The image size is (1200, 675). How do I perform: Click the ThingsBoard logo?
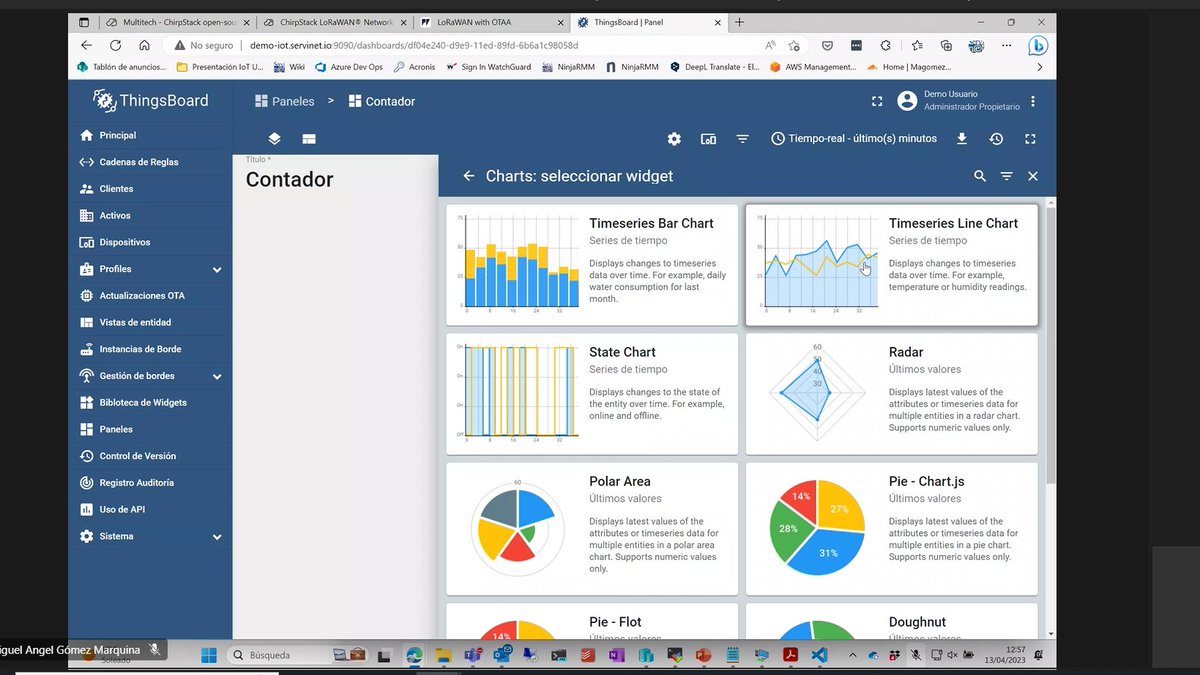pyautogui.click(x=150, y=100)
